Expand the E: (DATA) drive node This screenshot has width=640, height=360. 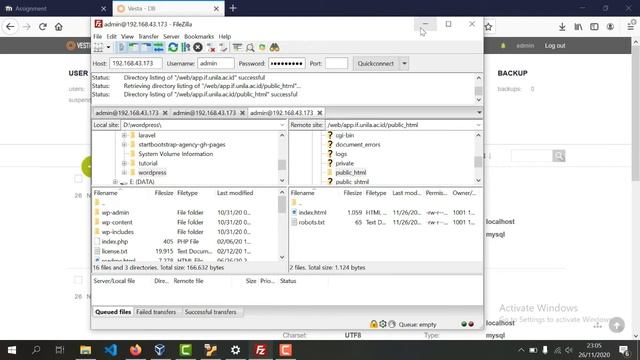(115, 182)
